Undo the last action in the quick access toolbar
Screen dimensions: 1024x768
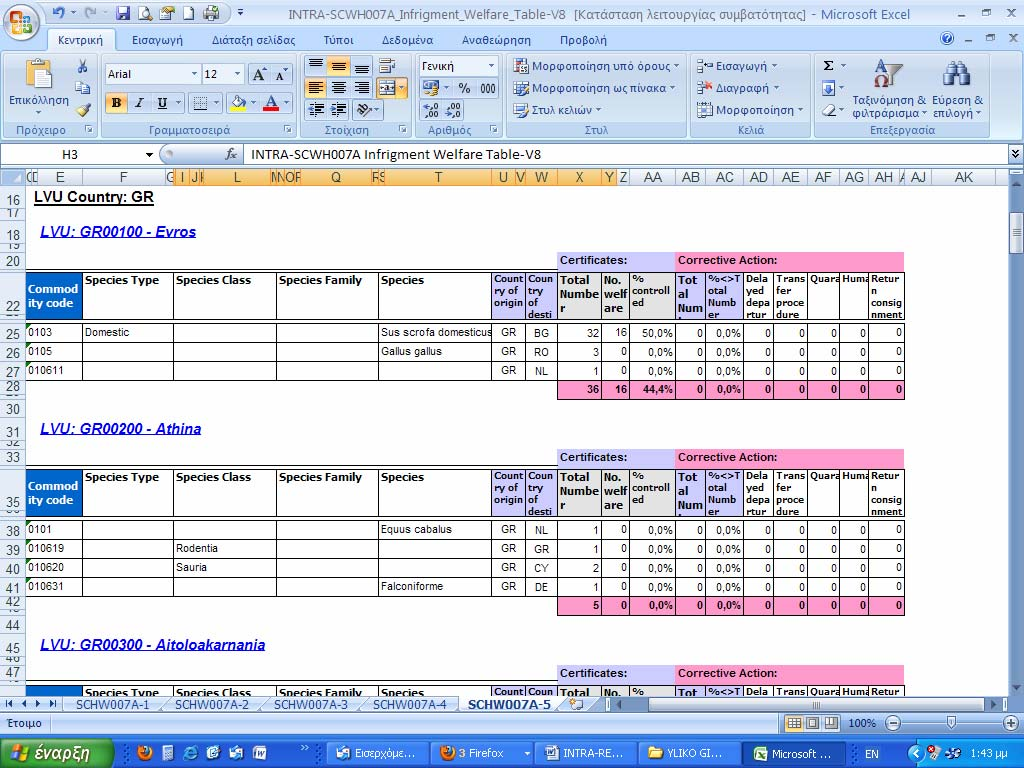[59, 12]
